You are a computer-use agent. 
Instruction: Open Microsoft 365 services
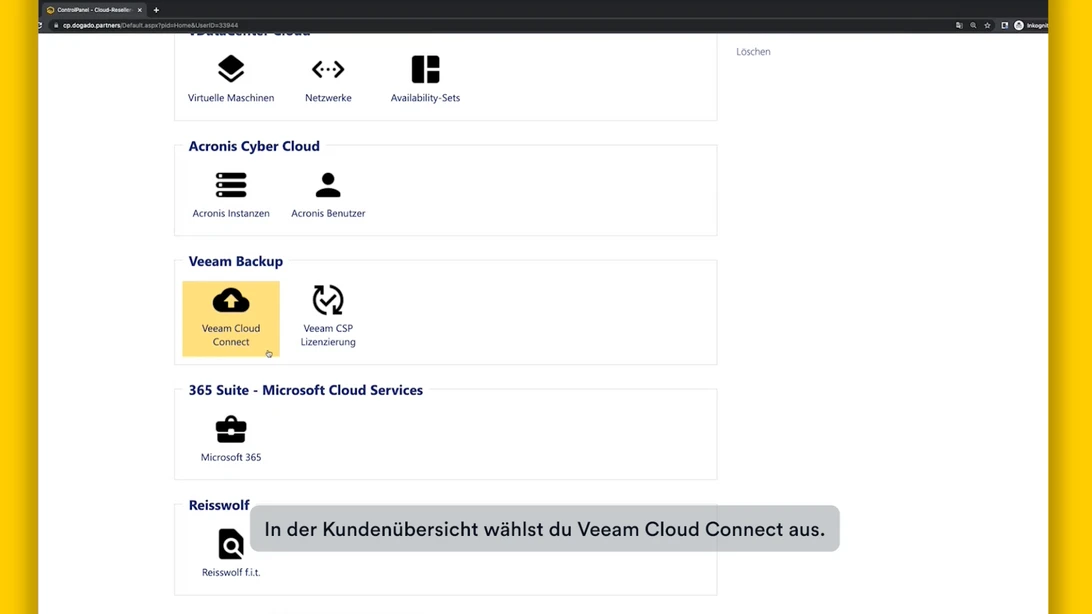[231, 439]
